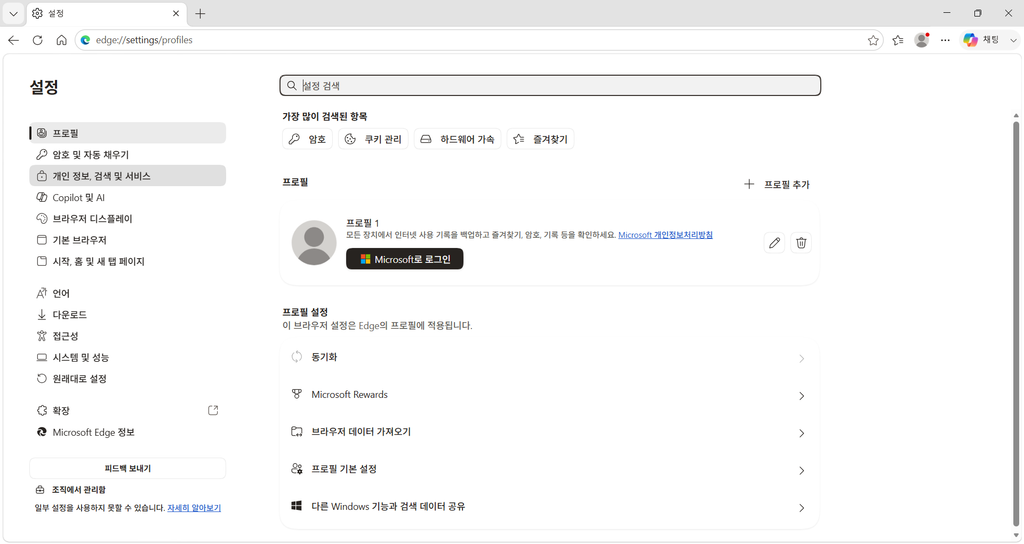
Task: Open the profile avatar in toolbar
Action: 922,40
